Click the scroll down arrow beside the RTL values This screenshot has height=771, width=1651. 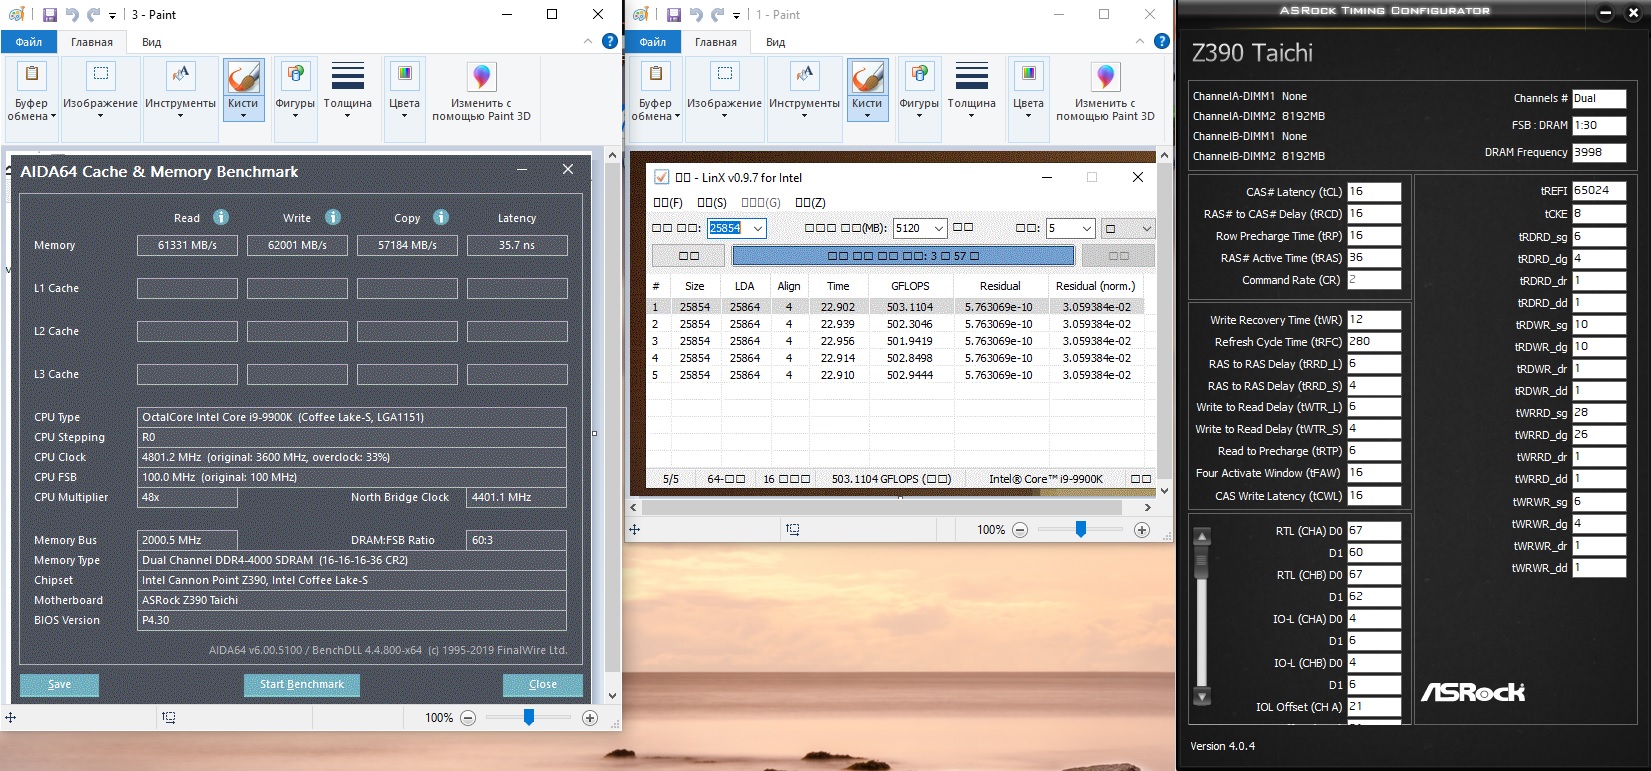(x=1202, y=696)
